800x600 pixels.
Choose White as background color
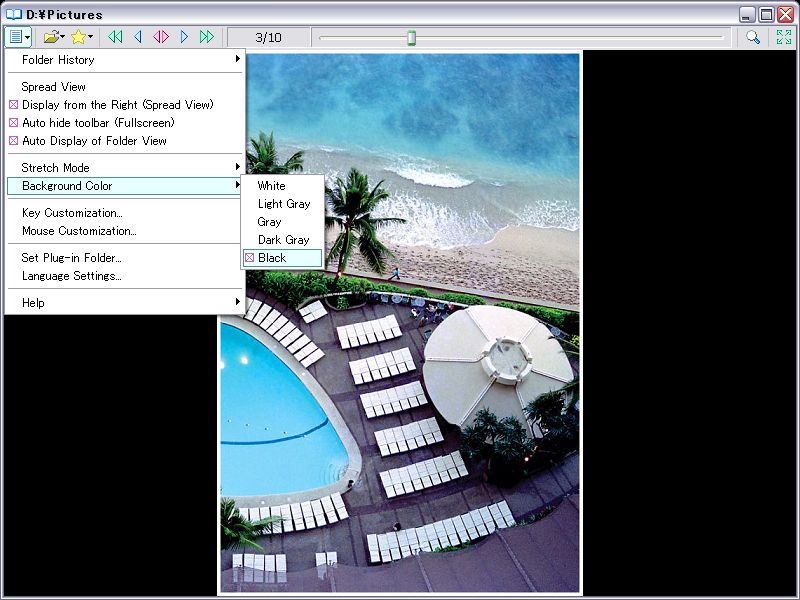271,186
